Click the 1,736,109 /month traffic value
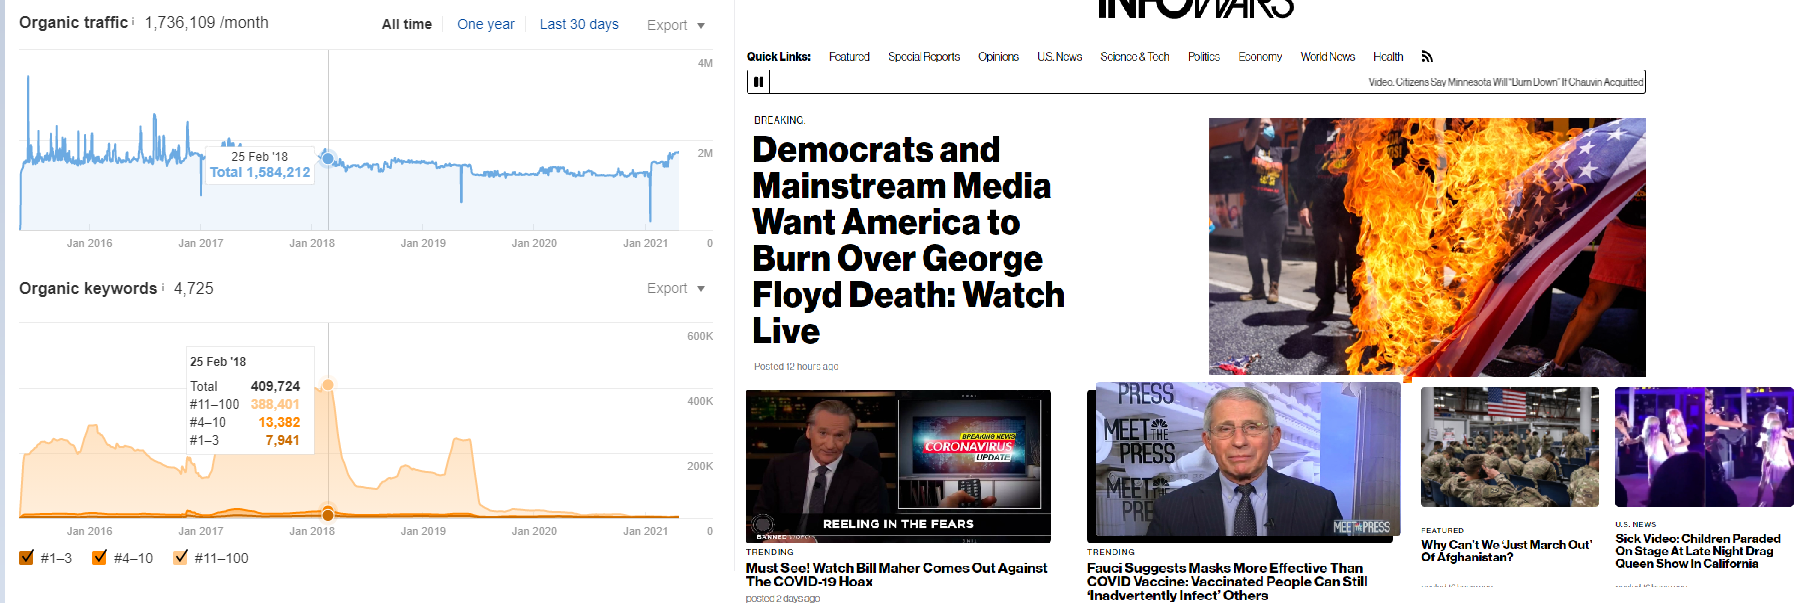The image size is (1819, 603). coord(207,22)
